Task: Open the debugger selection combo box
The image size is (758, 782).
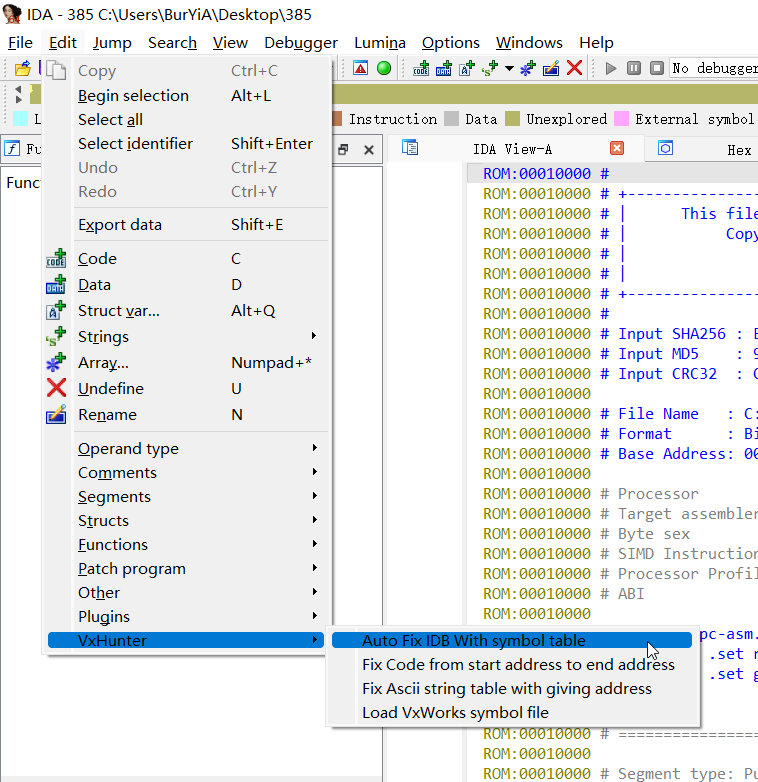Action: click(712, 68)
